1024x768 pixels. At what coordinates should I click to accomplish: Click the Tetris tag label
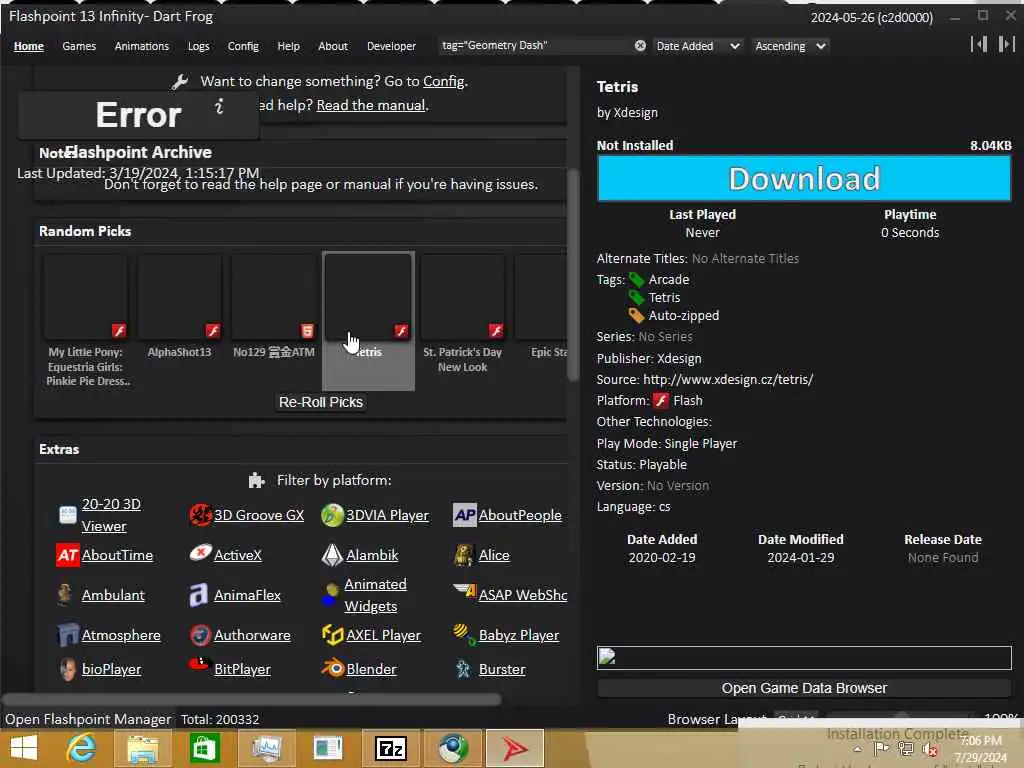click(x=664, y=298)
